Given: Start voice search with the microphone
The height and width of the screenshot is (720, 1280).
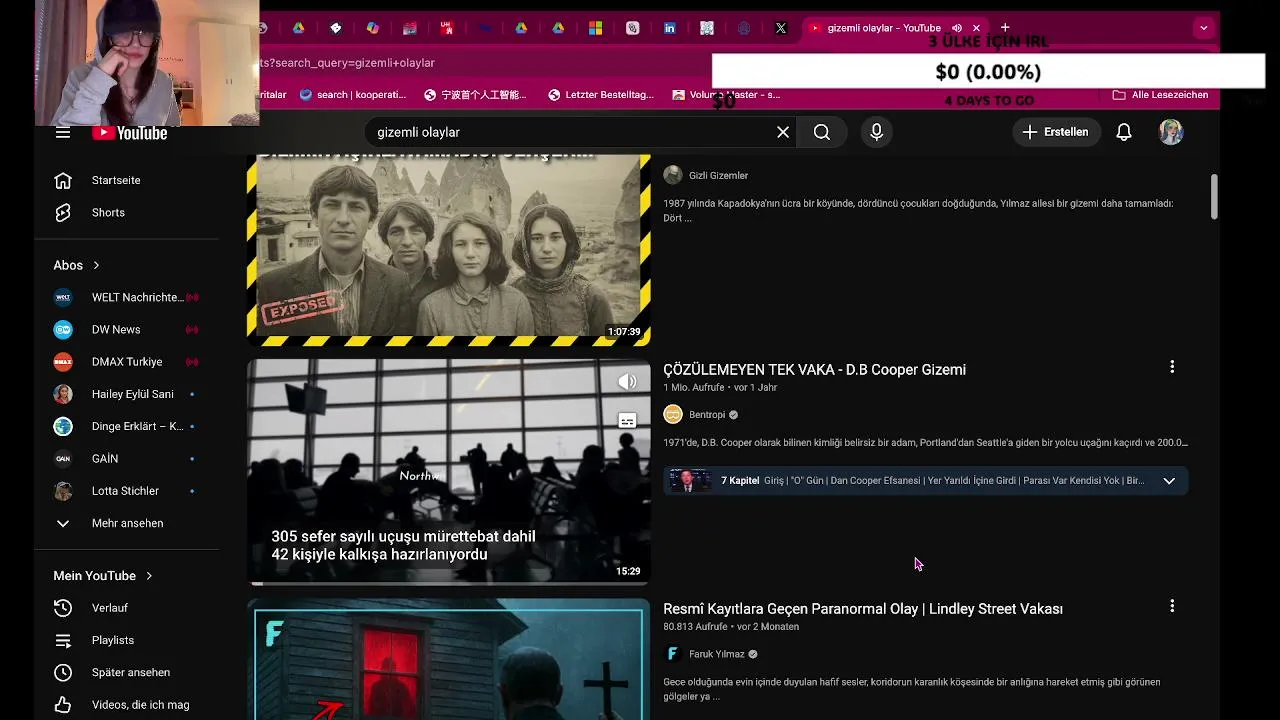Looking at the screenshot, I should (877, 132).
